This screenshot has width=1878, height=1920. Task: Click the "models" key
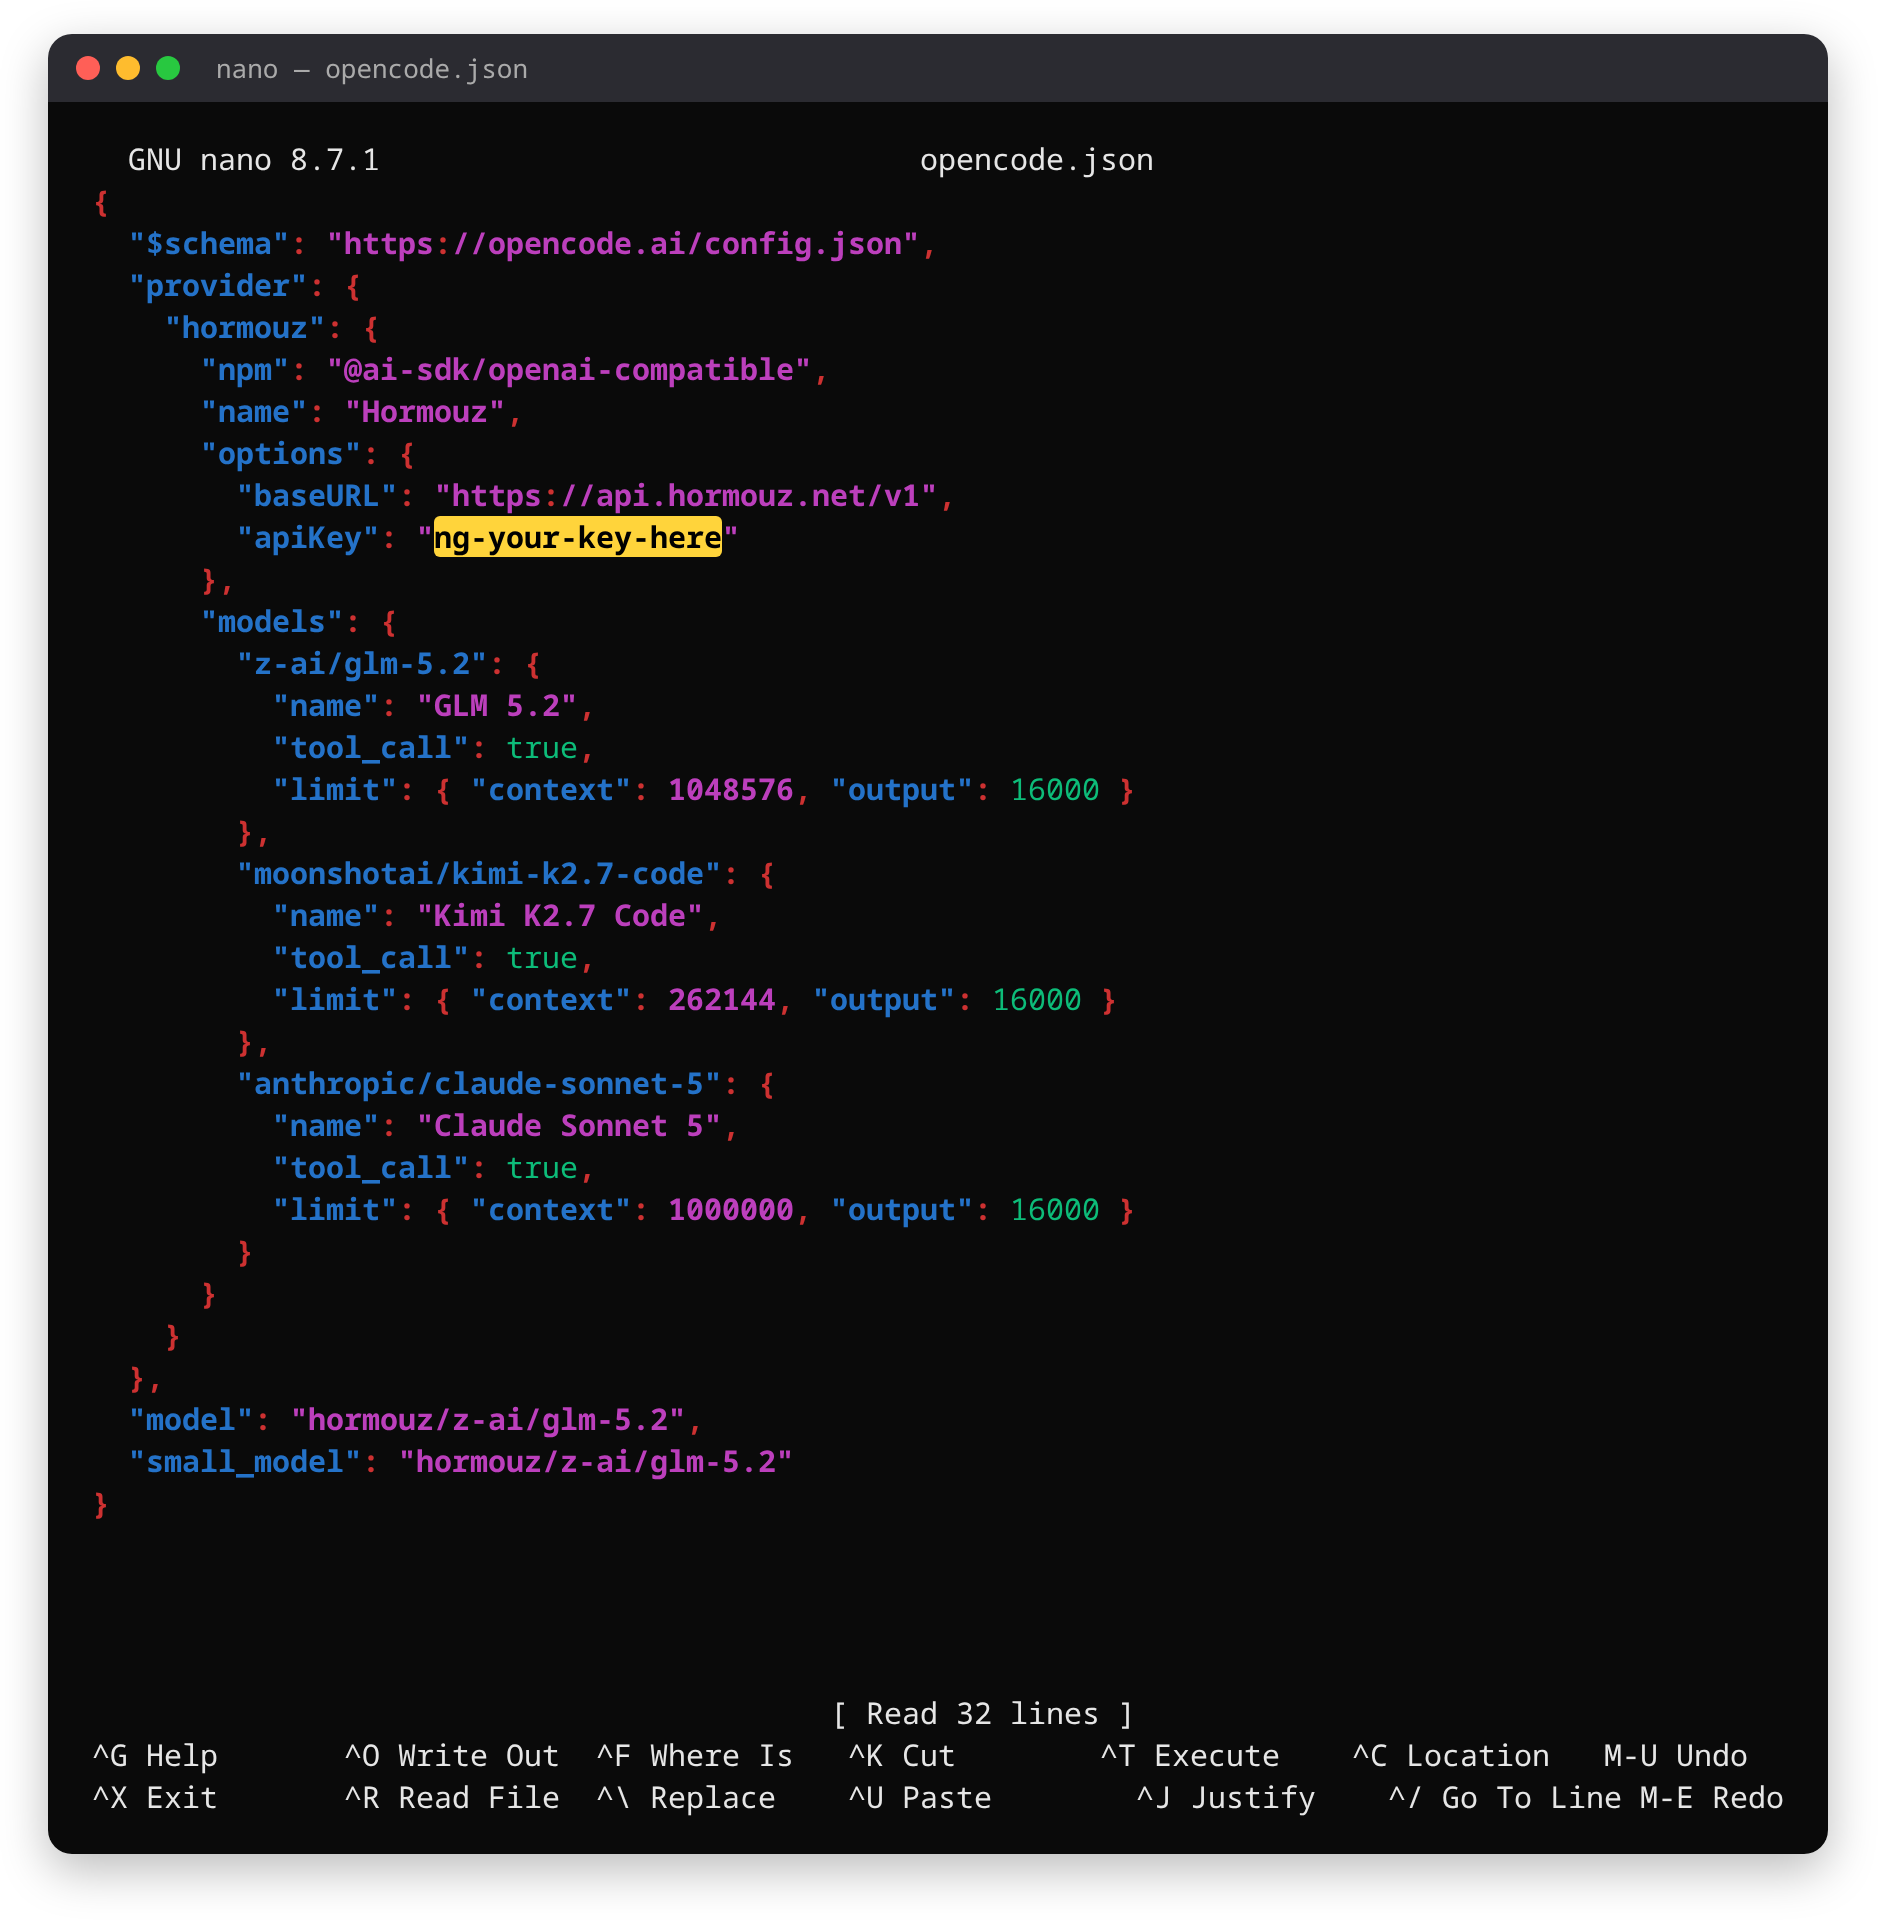(272, 621)
